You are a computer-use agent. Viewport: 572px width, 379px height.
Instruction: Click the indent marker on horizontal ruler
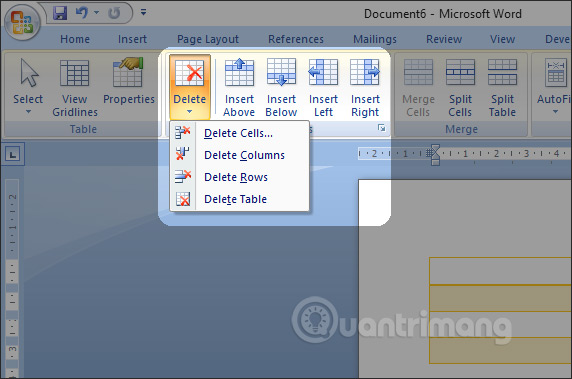[434, 155]
